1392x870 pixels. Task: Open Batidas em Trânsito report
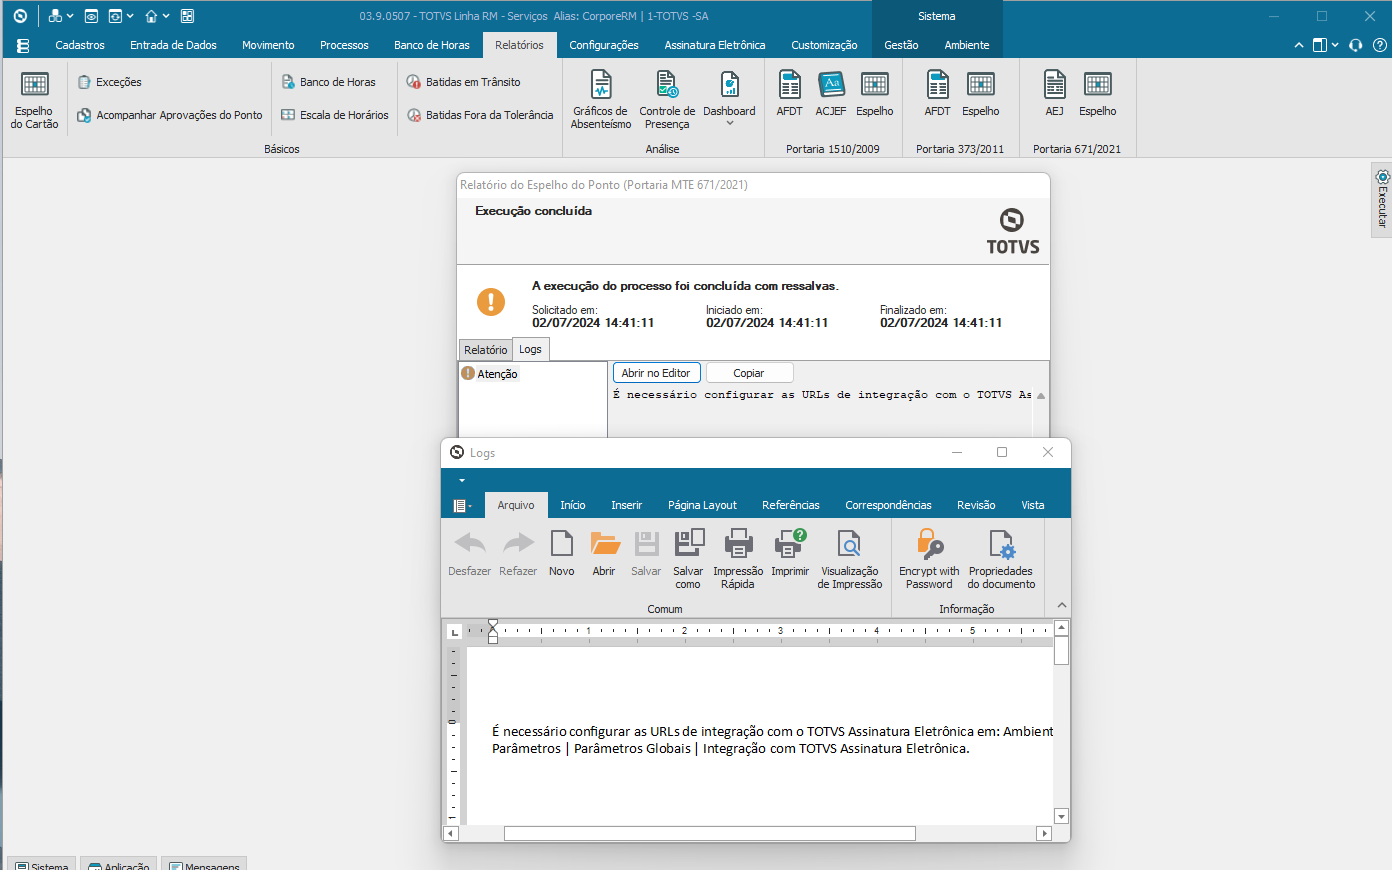[x=464, y=82]
